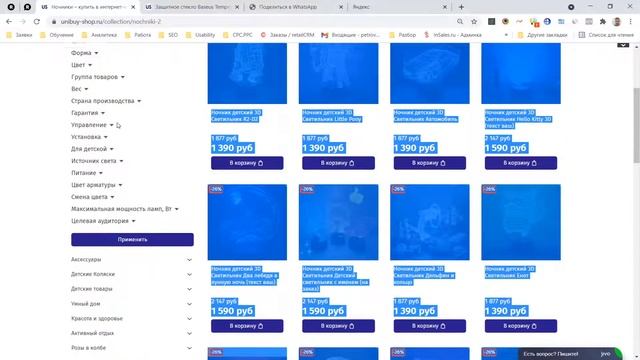This screenshot has width=640, height=360.
Task: Expand the Красота и здоровье category chevron
Action: (189, 318)
